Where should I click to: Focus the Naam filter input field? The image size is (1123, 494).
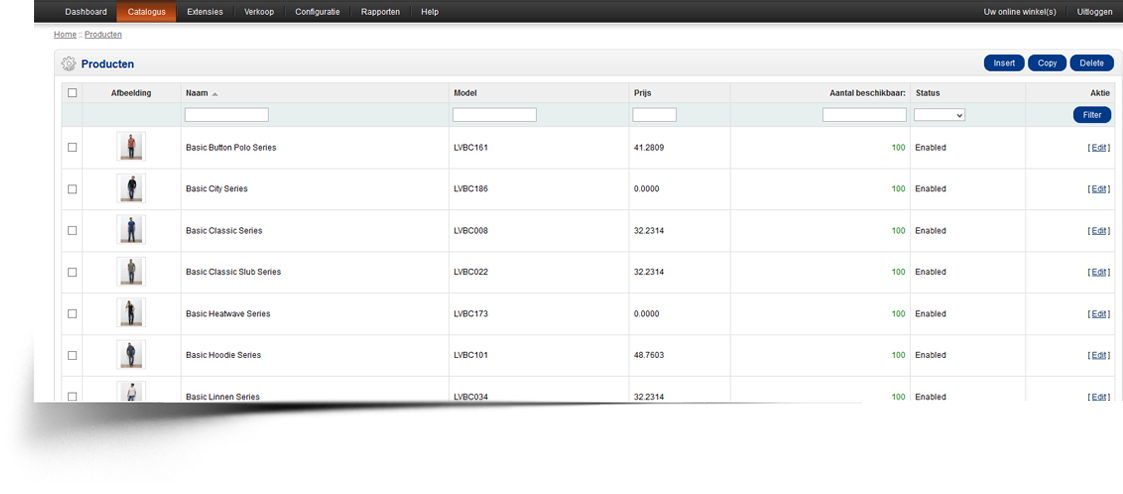[226, 115]
